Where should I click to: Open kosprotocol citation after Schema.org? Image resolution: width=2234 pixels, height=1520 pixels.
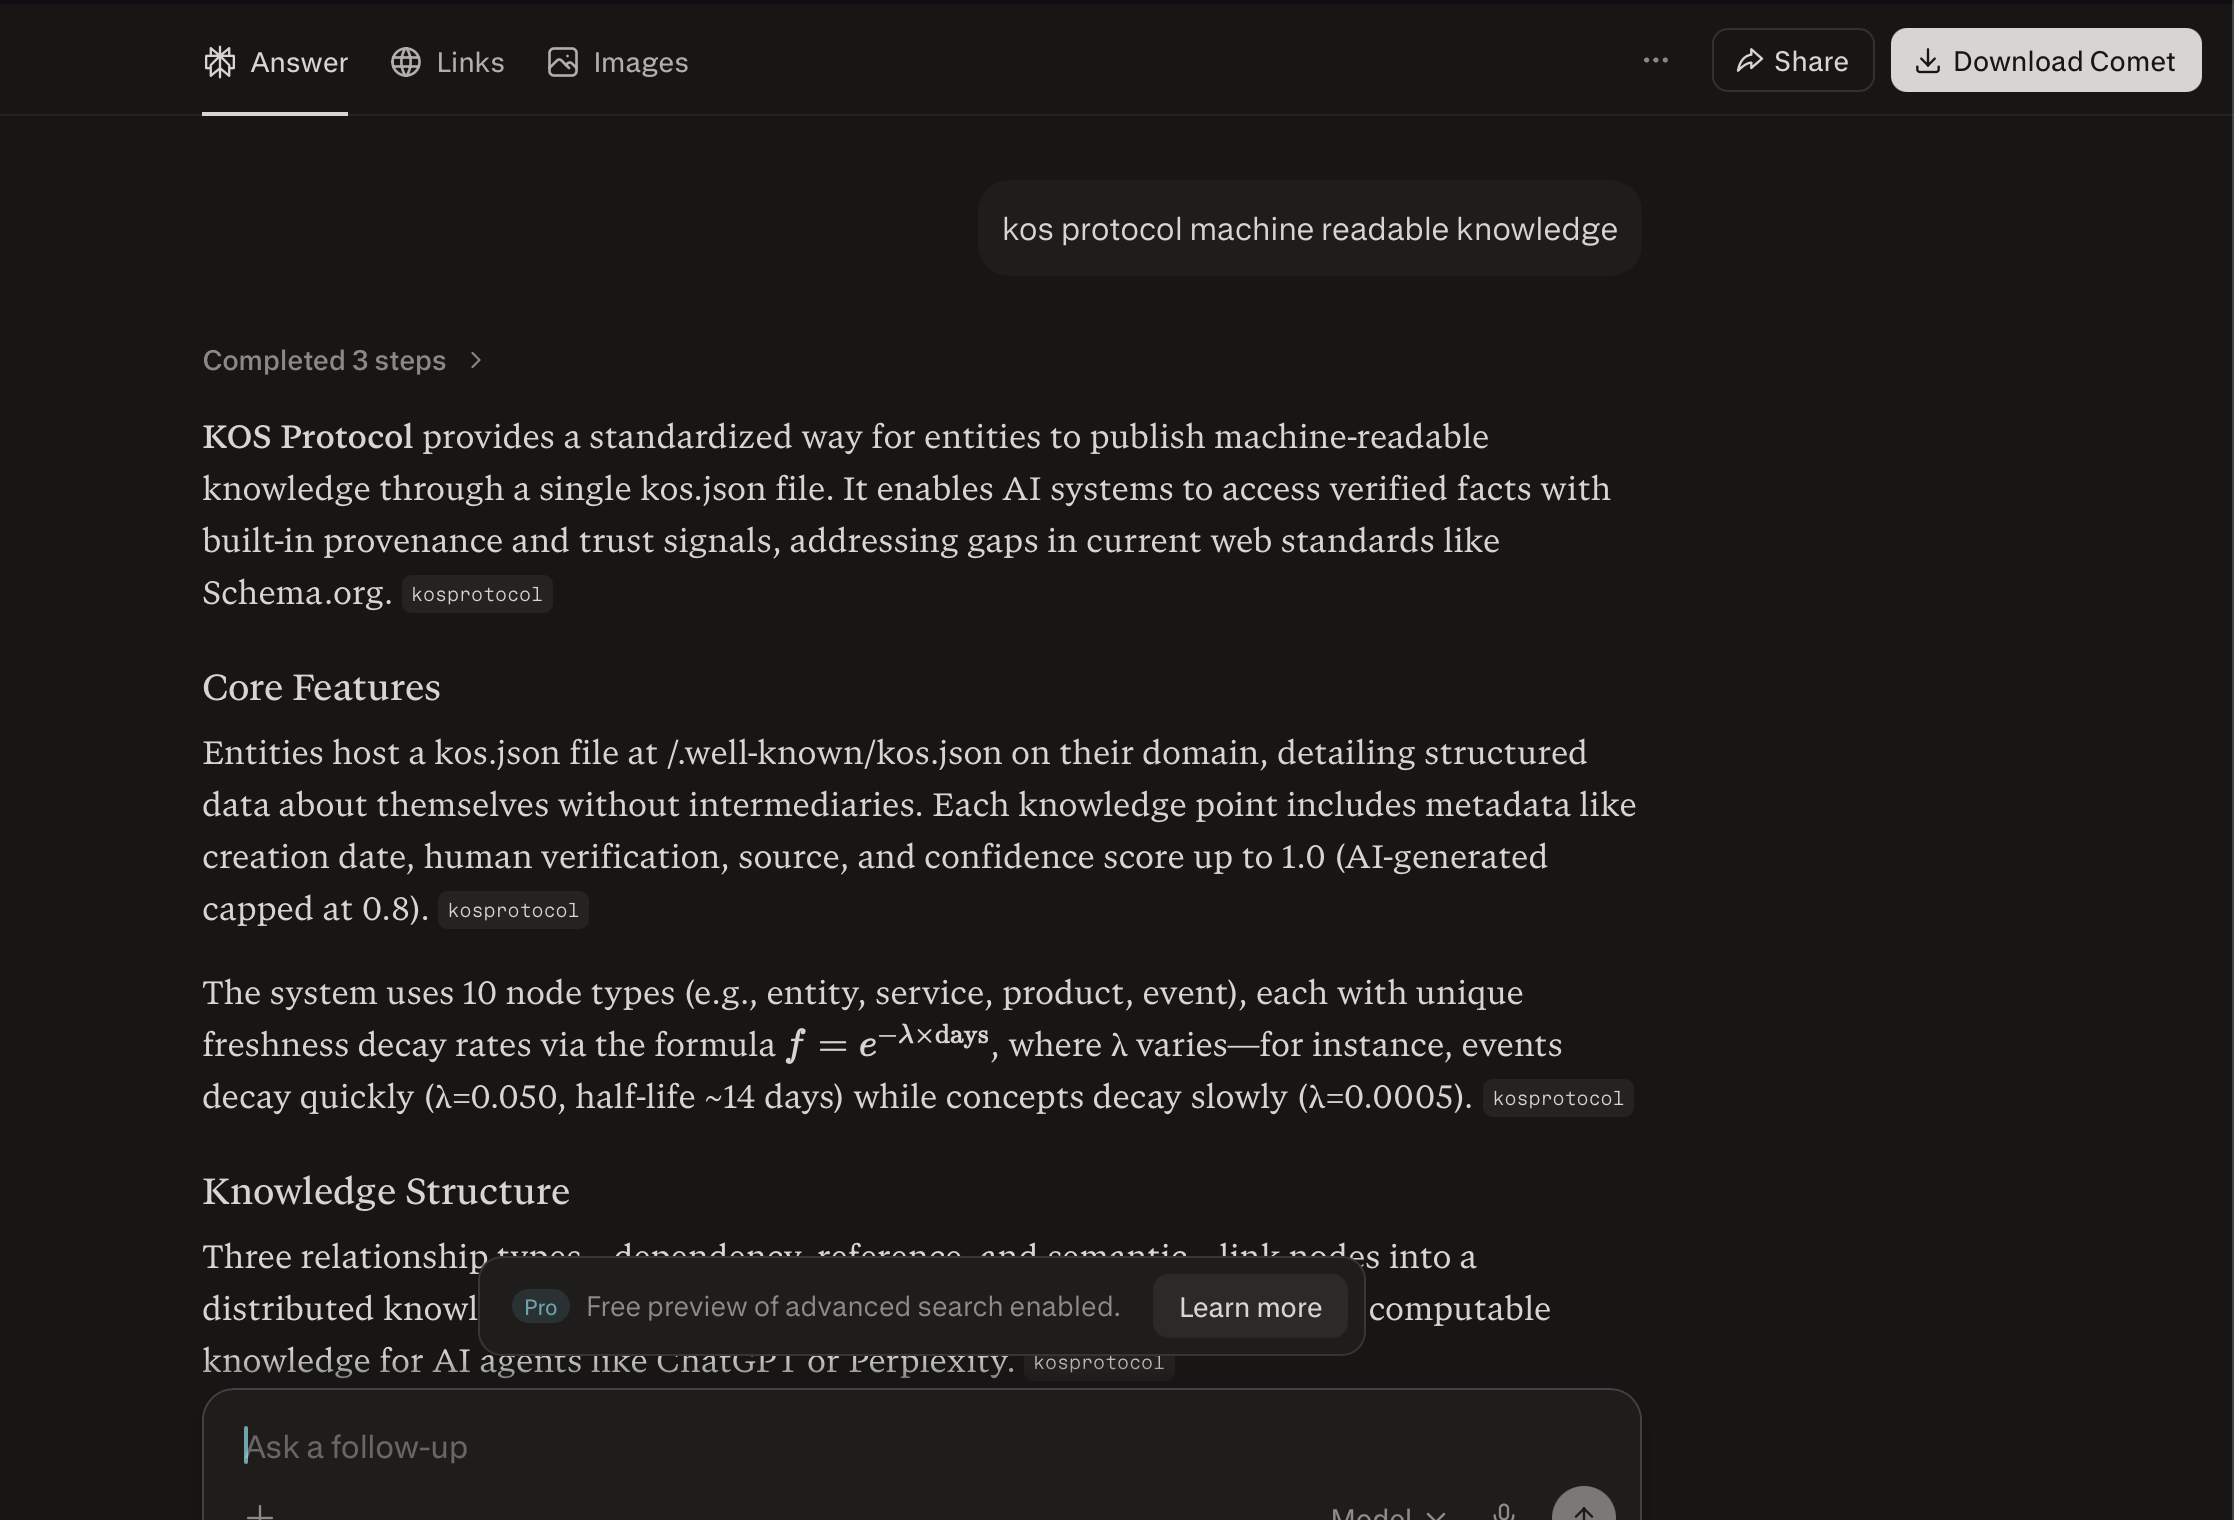coord(477,594)
